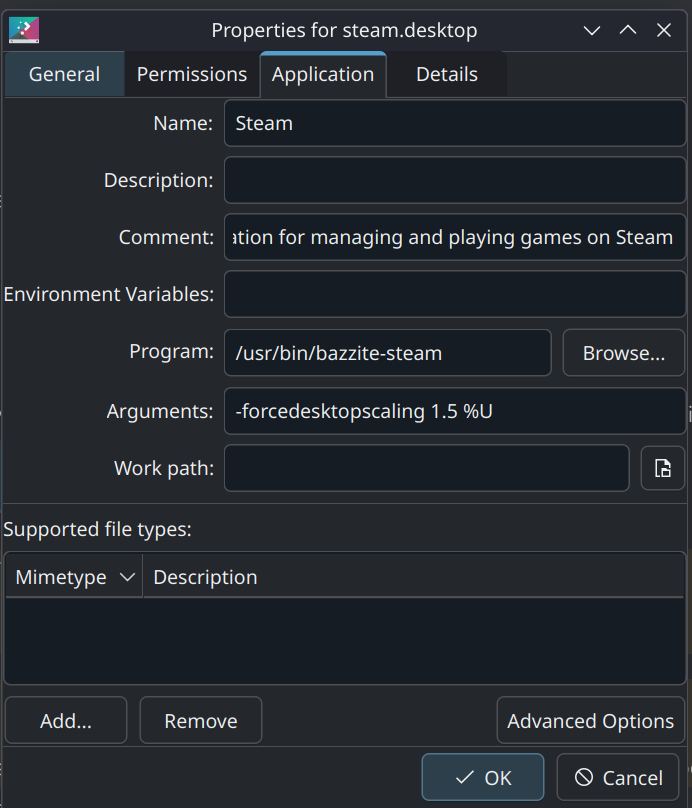Click the app icon in the title bar

click(x=23, y=30)
